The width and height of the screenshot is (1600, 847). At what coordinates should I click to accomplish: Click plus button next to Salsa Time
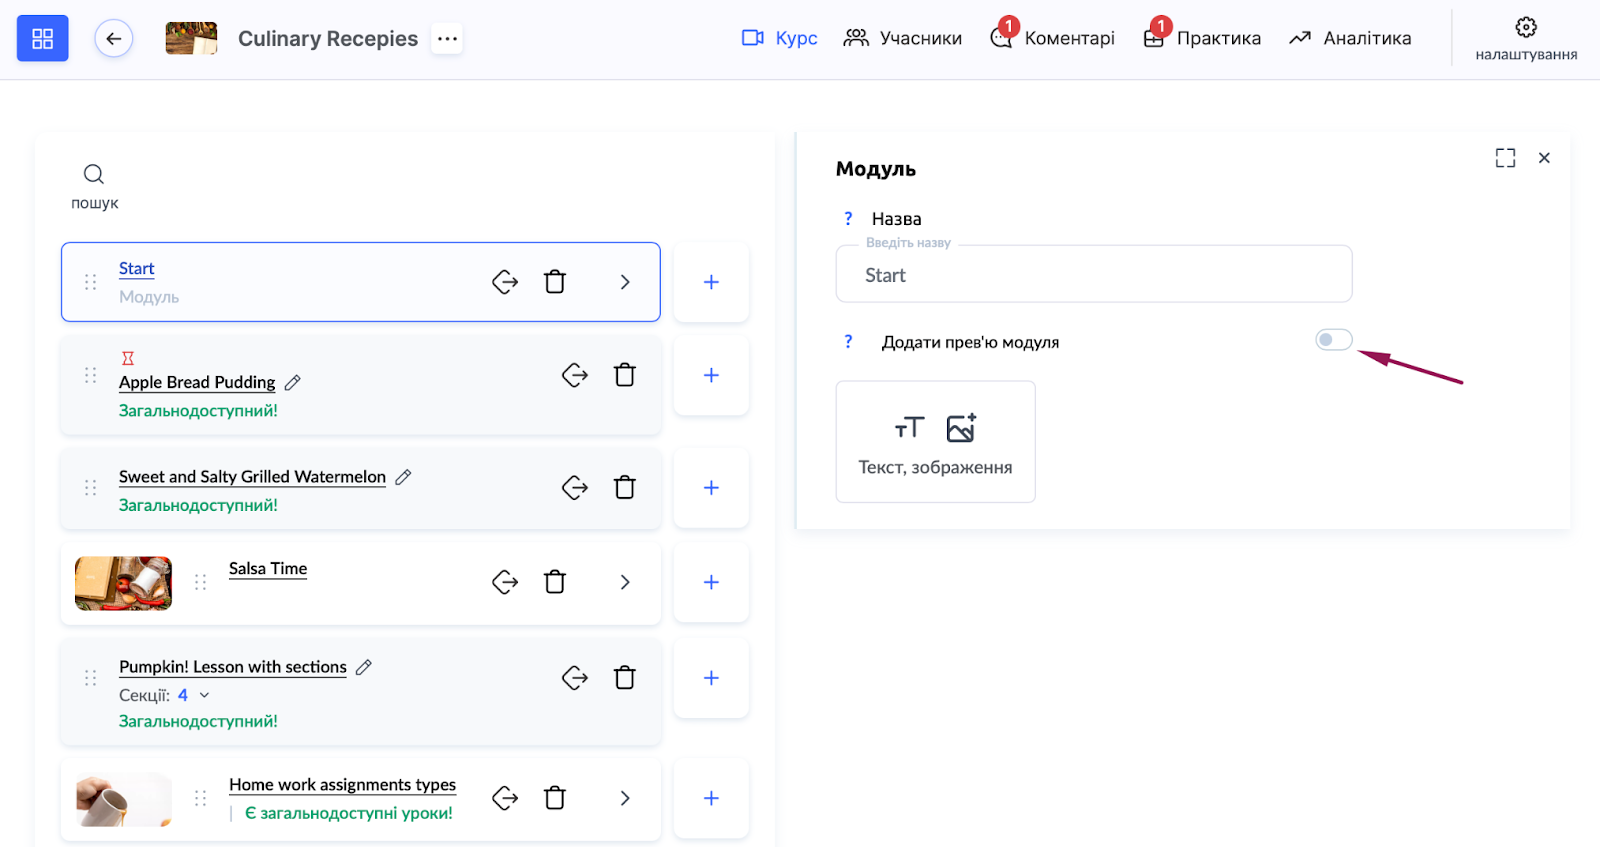[x=711, y=582]
